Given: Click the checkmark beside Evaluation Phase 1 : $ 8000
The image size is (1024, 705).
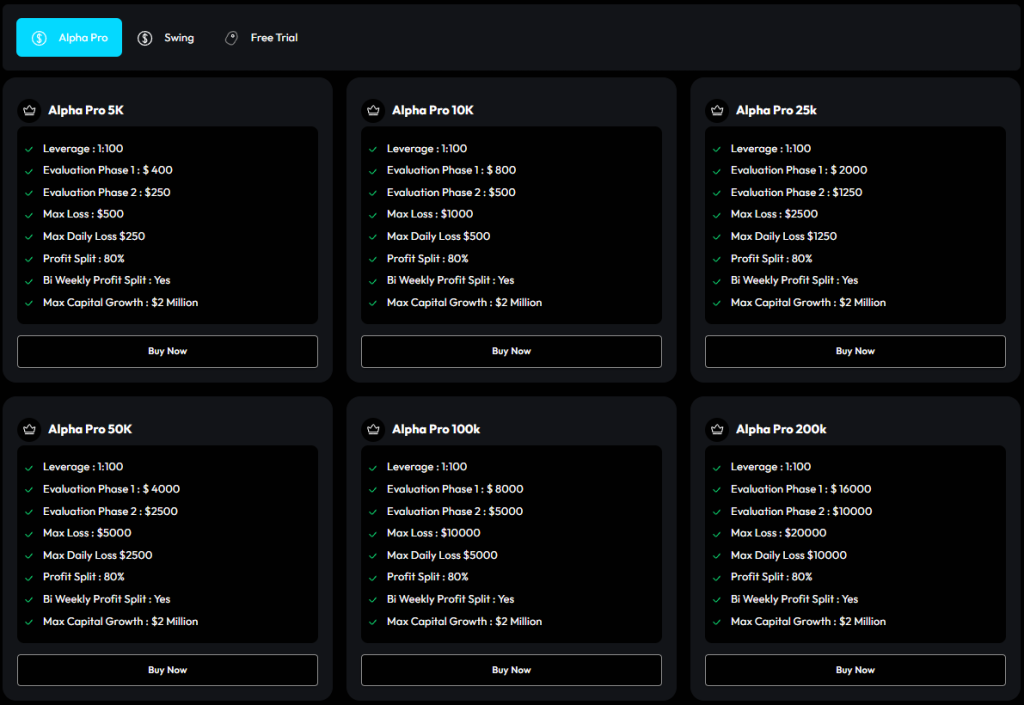Looking at the screenshot, I should 373,490.
